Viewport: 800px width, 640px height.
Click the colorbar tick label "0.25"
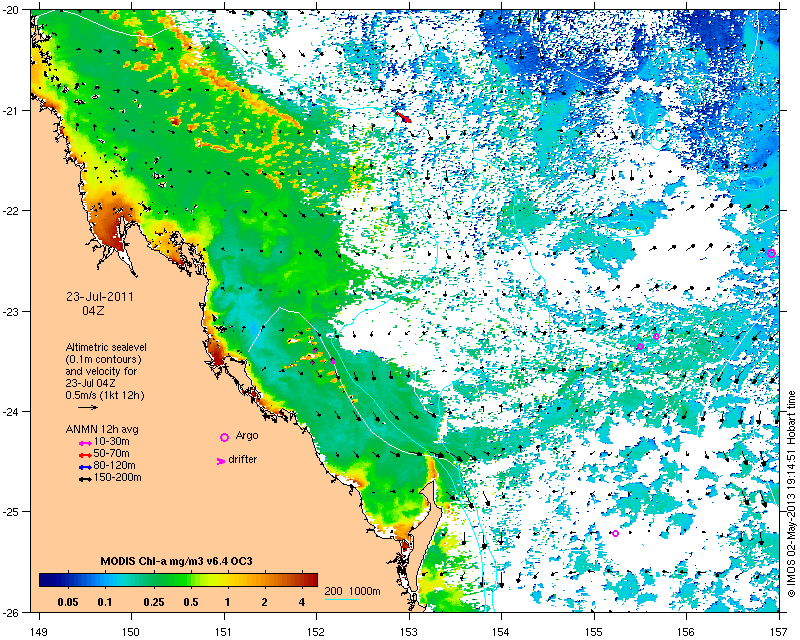coord(154,602)
